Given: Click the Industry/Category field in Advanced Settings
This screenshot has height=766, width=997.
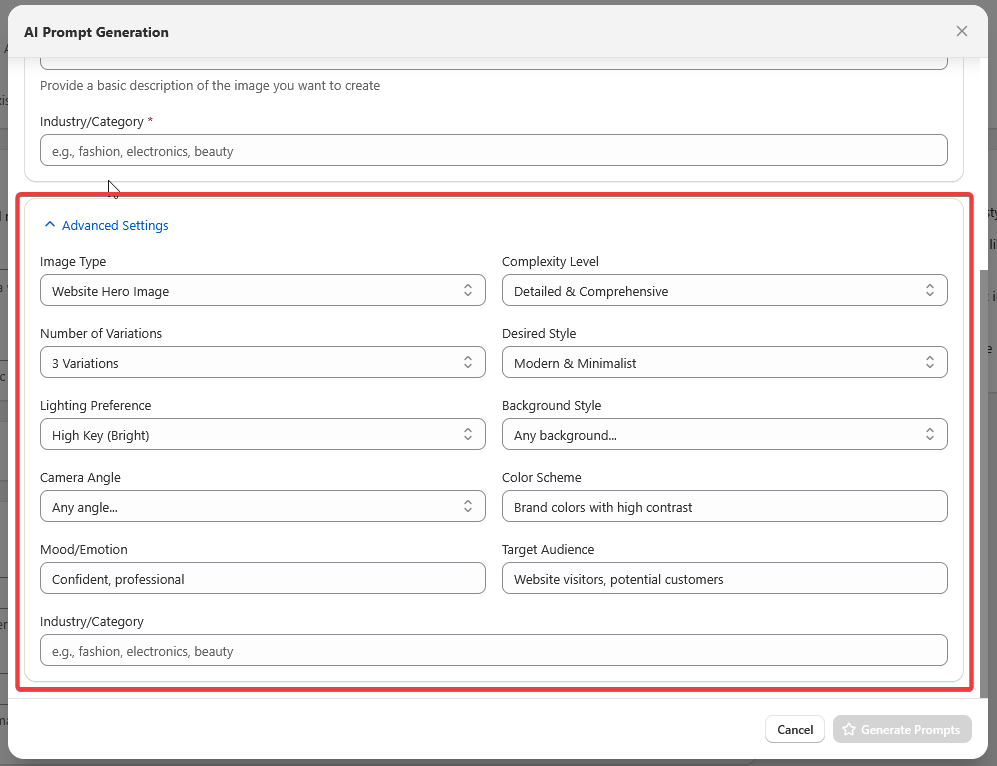Looking at the screenshot, I should click(493, 651).
